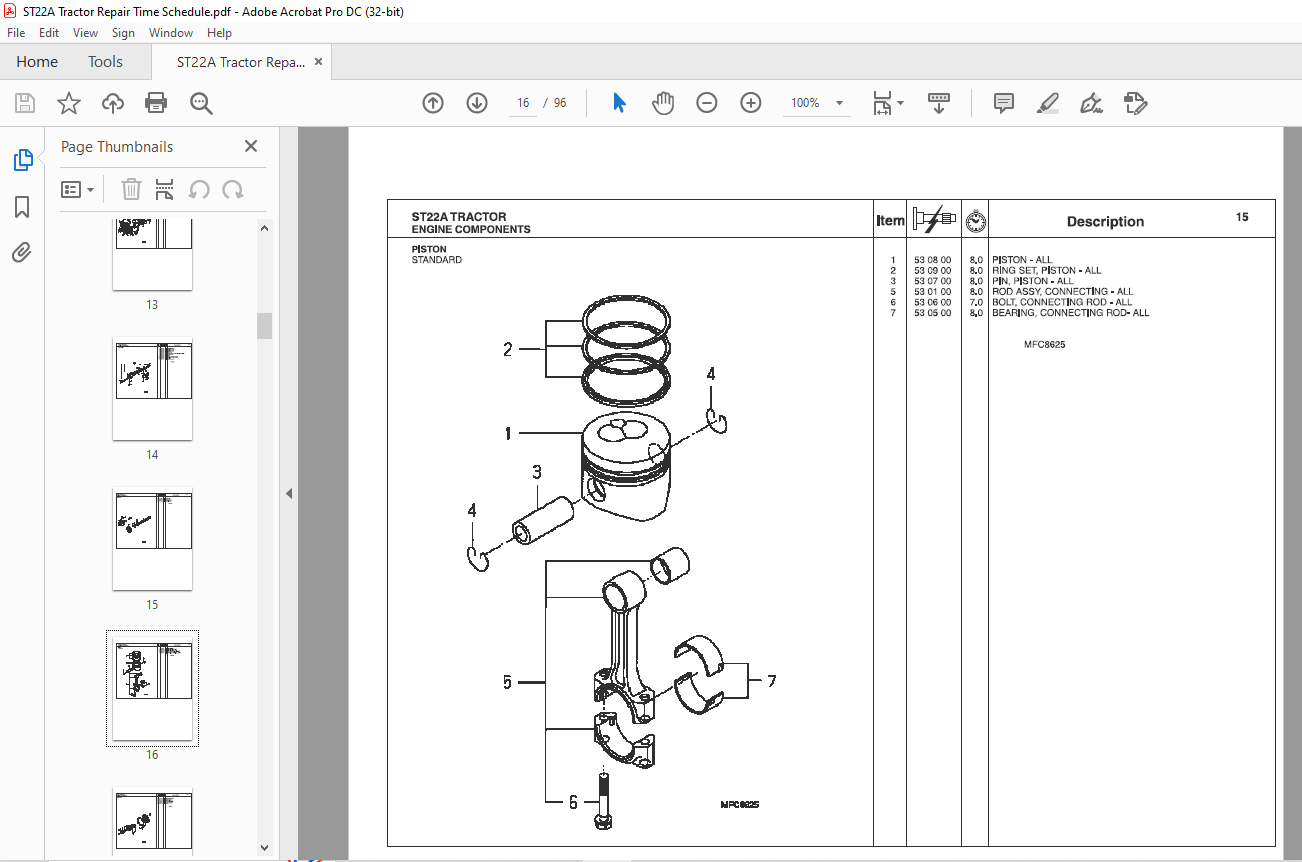Rotate page counterclockwise in thumbnails panel
1302x862 pixels.
click(x=199, y=189)
